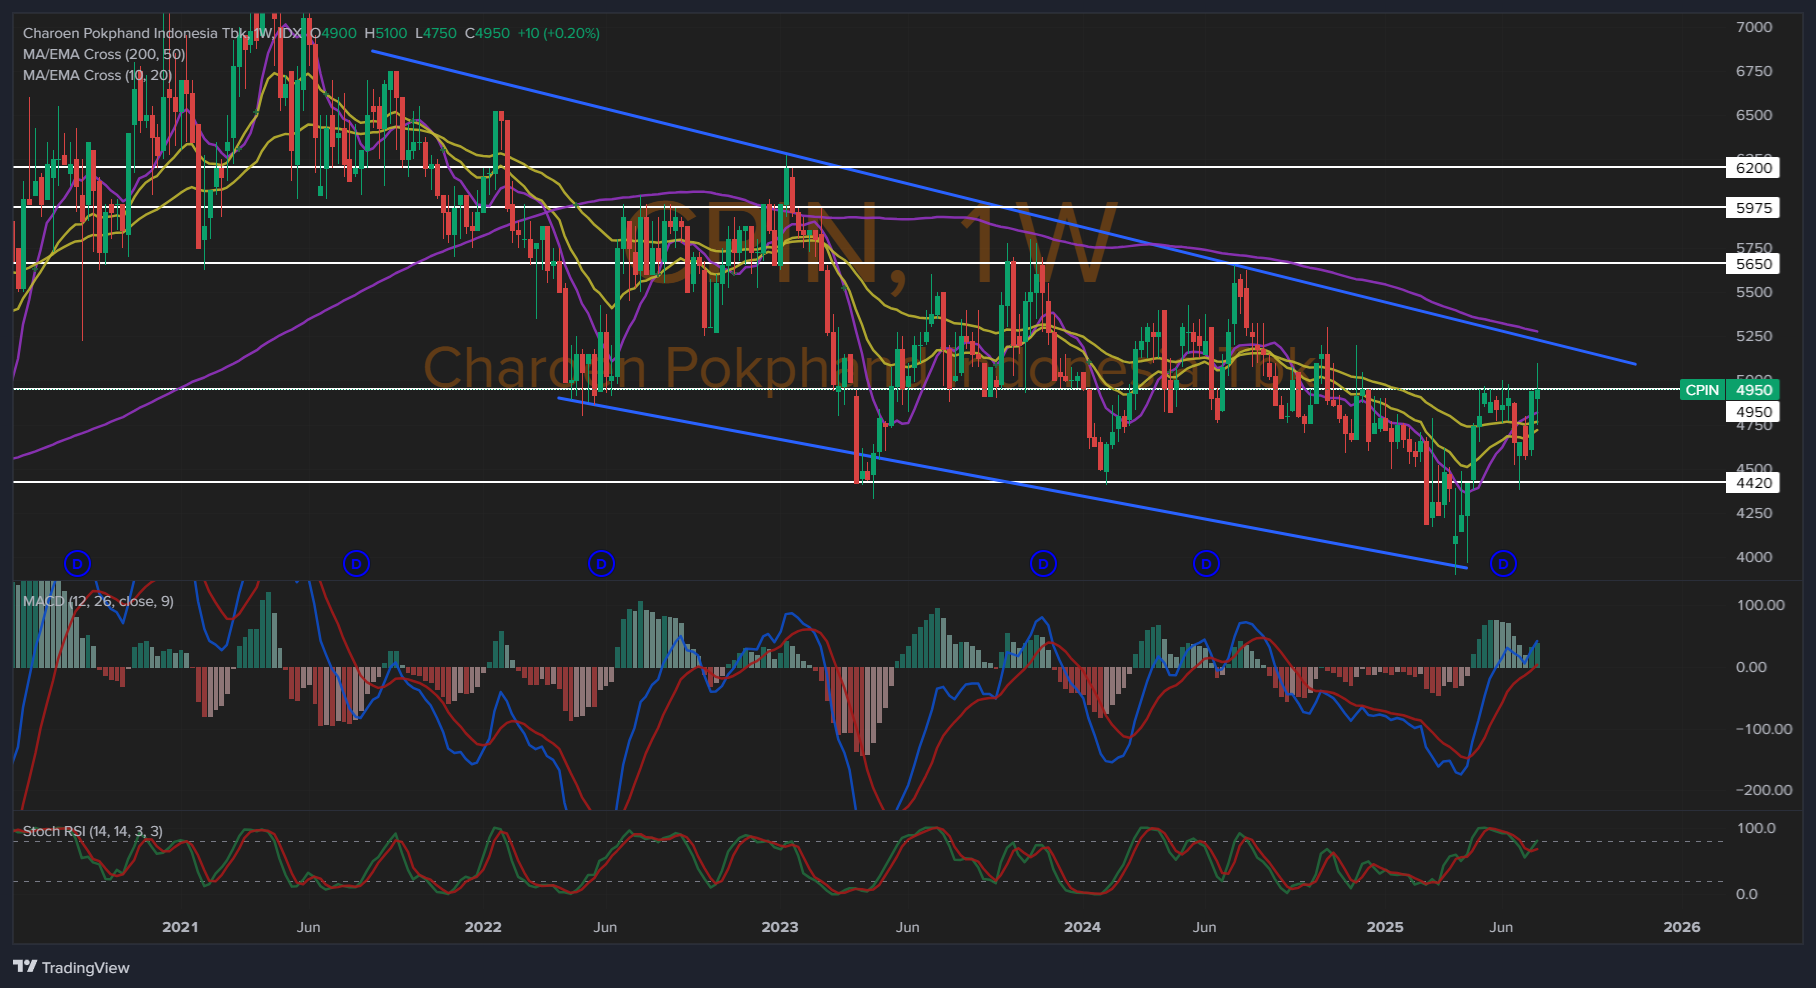Click 6750 on the price scale

1754,71
